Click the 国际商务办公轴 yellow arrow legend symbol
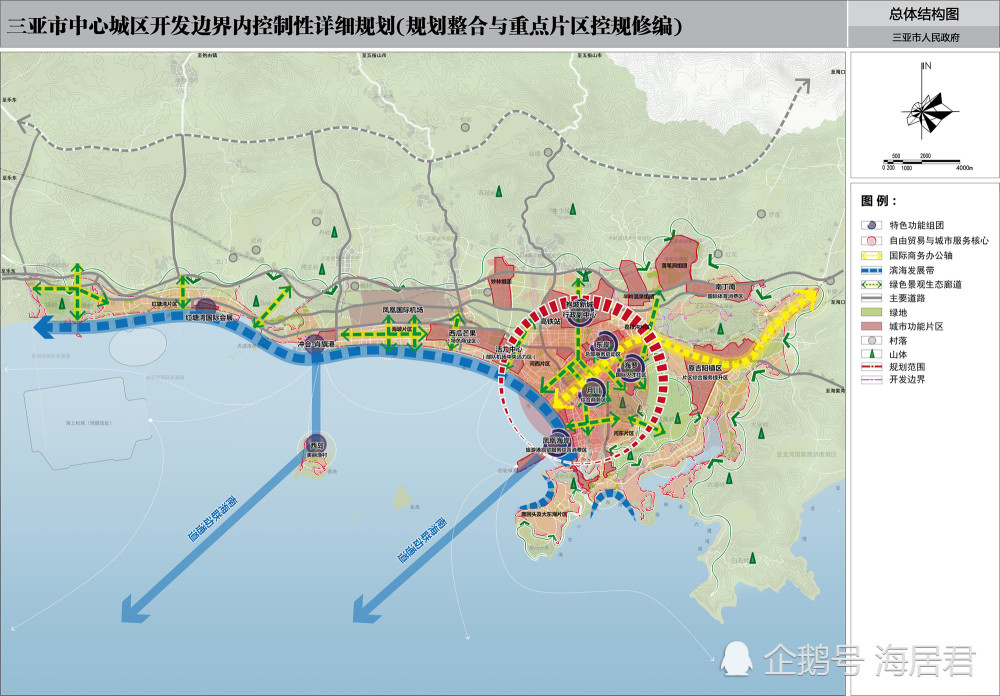This screenshot has height=696, width=1000. point(871,255)
